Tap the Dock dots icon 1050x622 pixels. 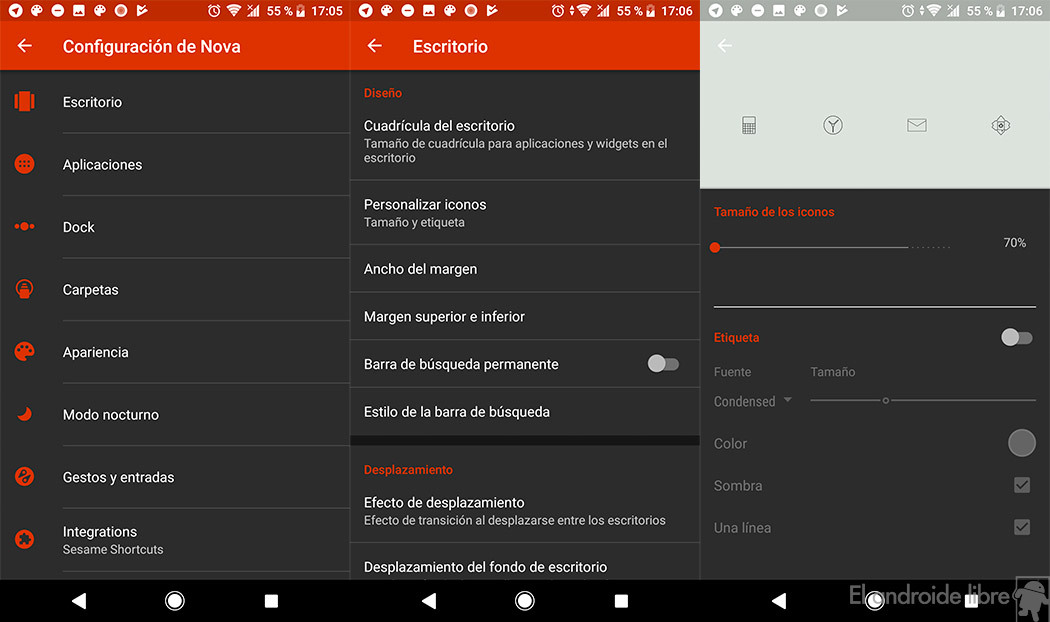[25, 226]
